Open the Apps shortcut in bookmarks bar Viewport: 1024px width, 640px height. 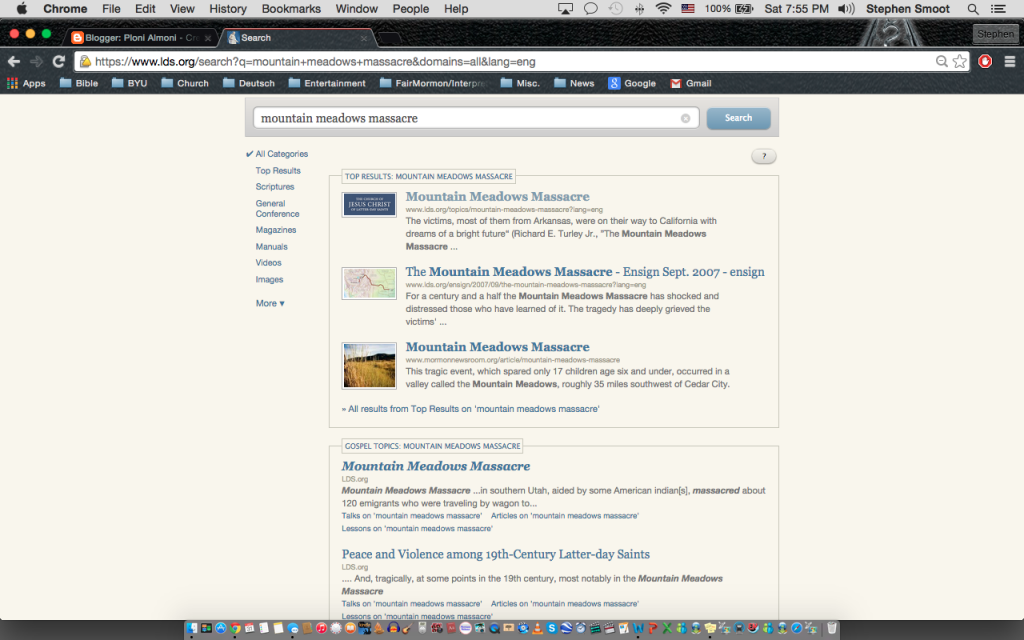click(26, 84)
